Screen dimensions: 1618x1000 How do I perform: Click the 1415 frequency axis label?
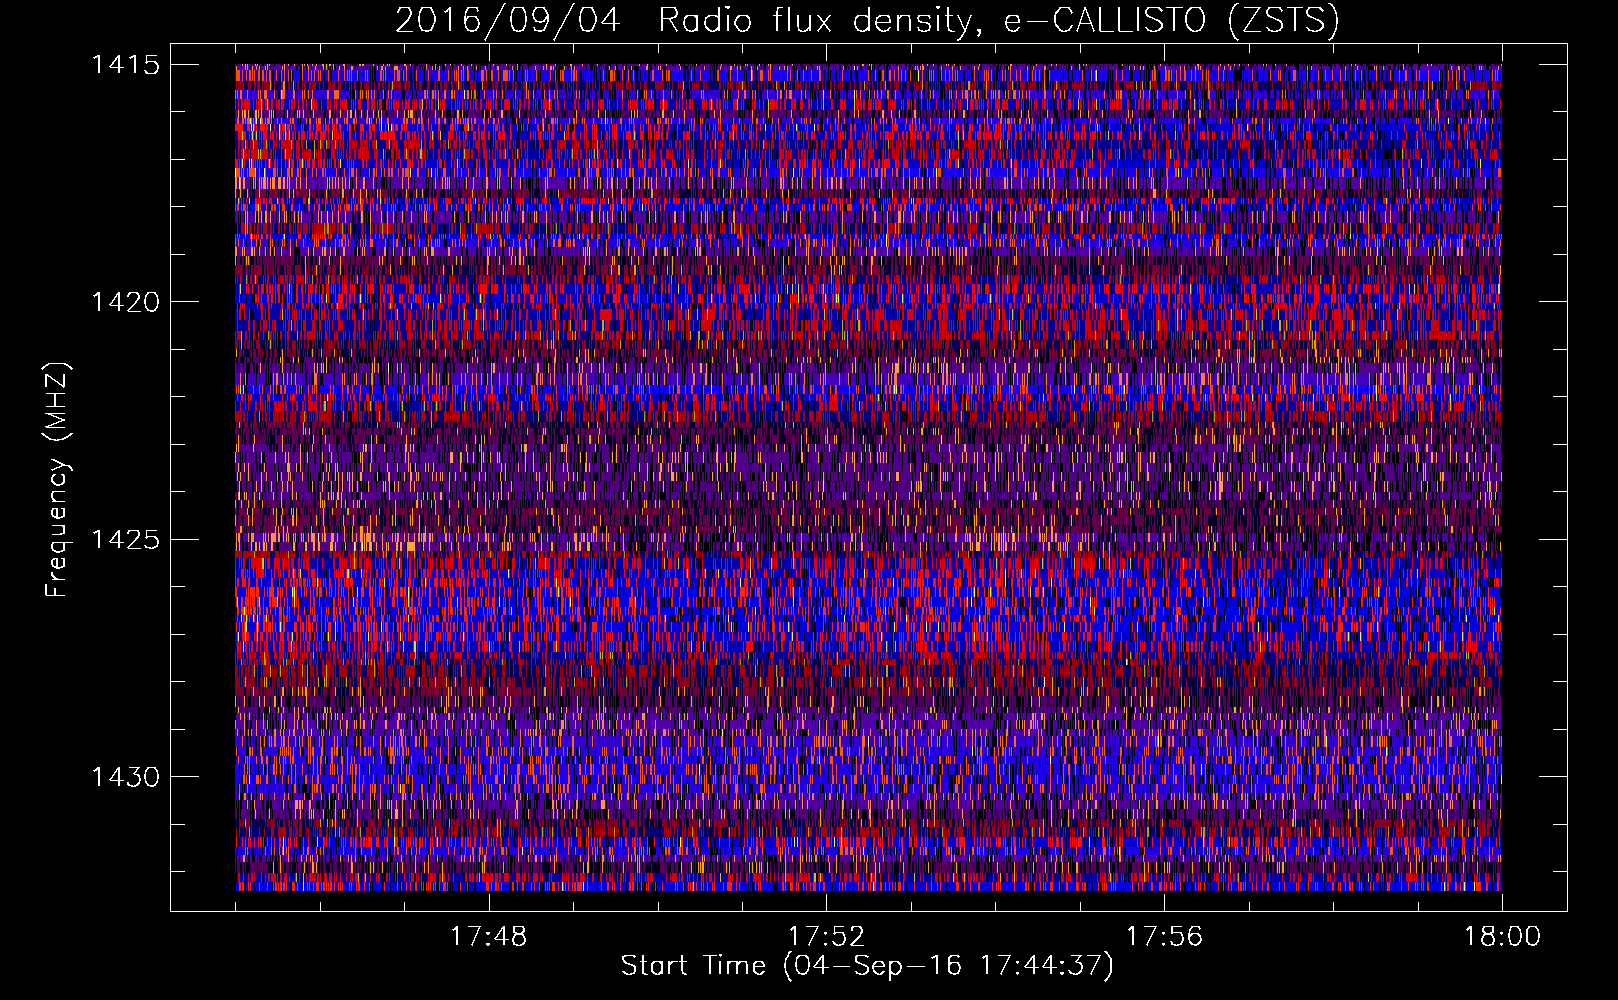125,65
